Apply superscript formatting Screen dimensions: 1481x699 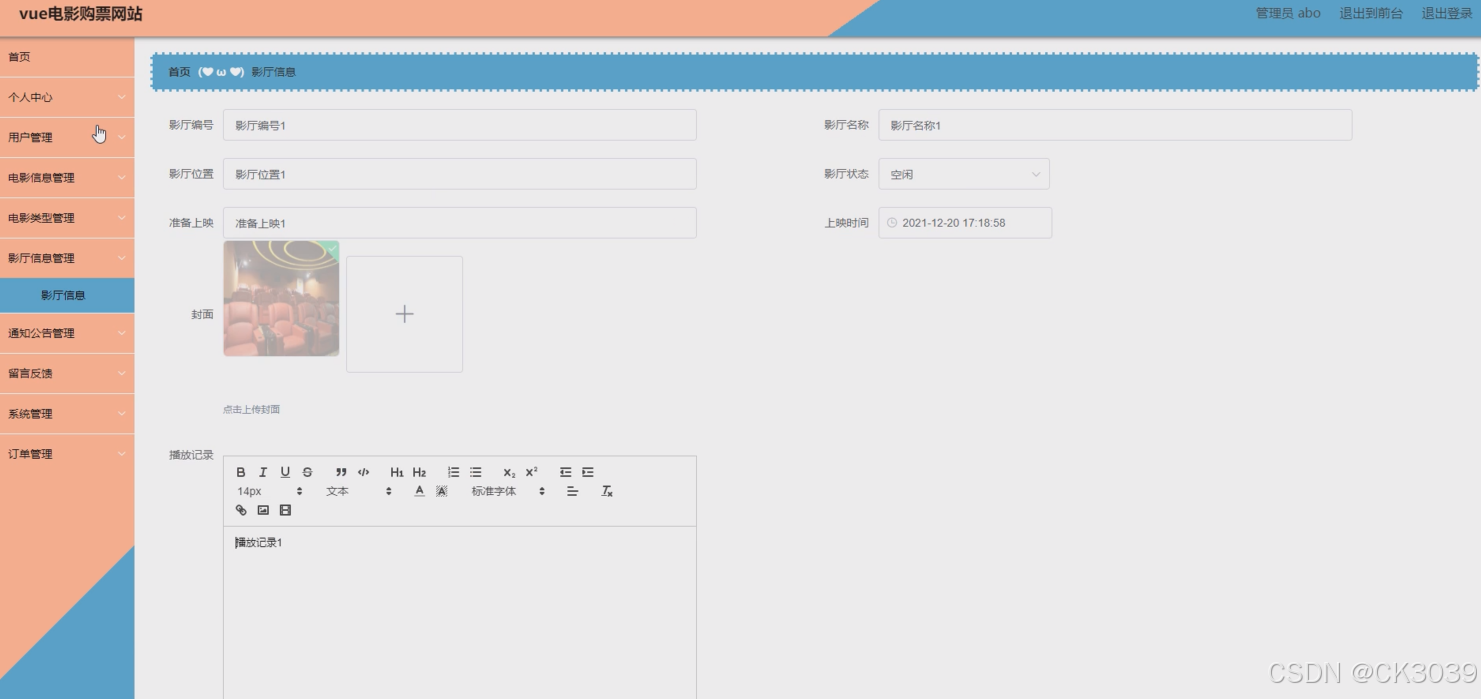pos(531,472)
